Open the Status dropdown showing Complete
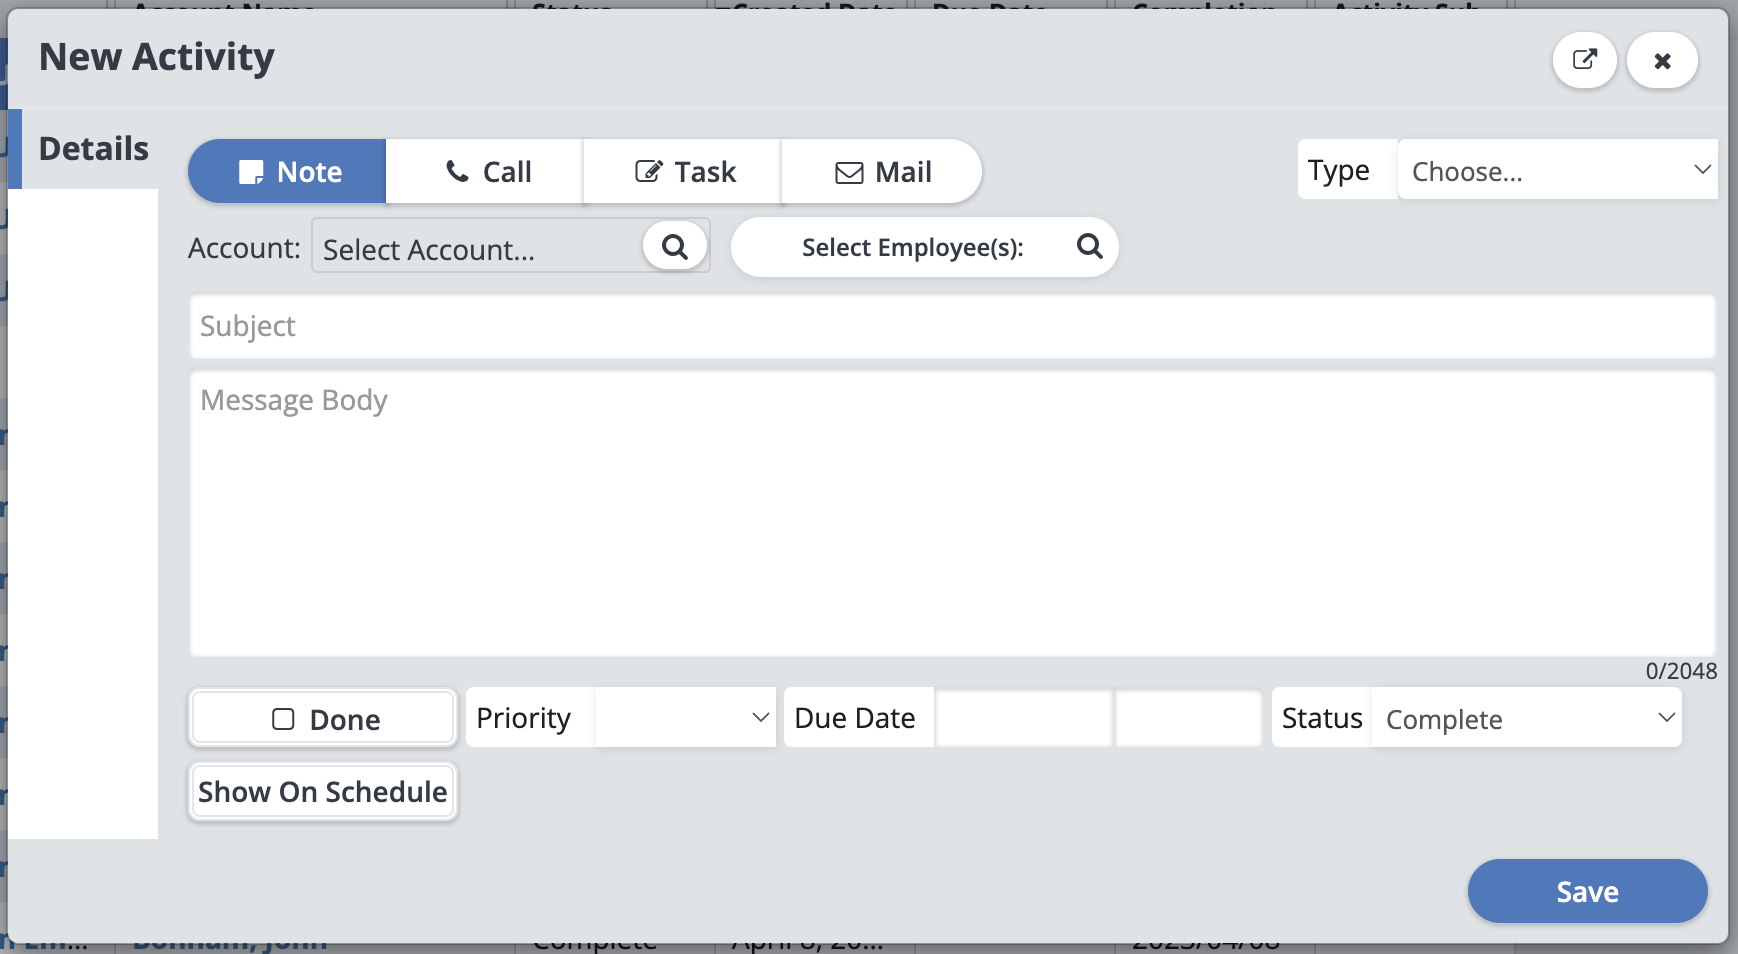Screen dimensions: 1738x954 pos(1526,718)
